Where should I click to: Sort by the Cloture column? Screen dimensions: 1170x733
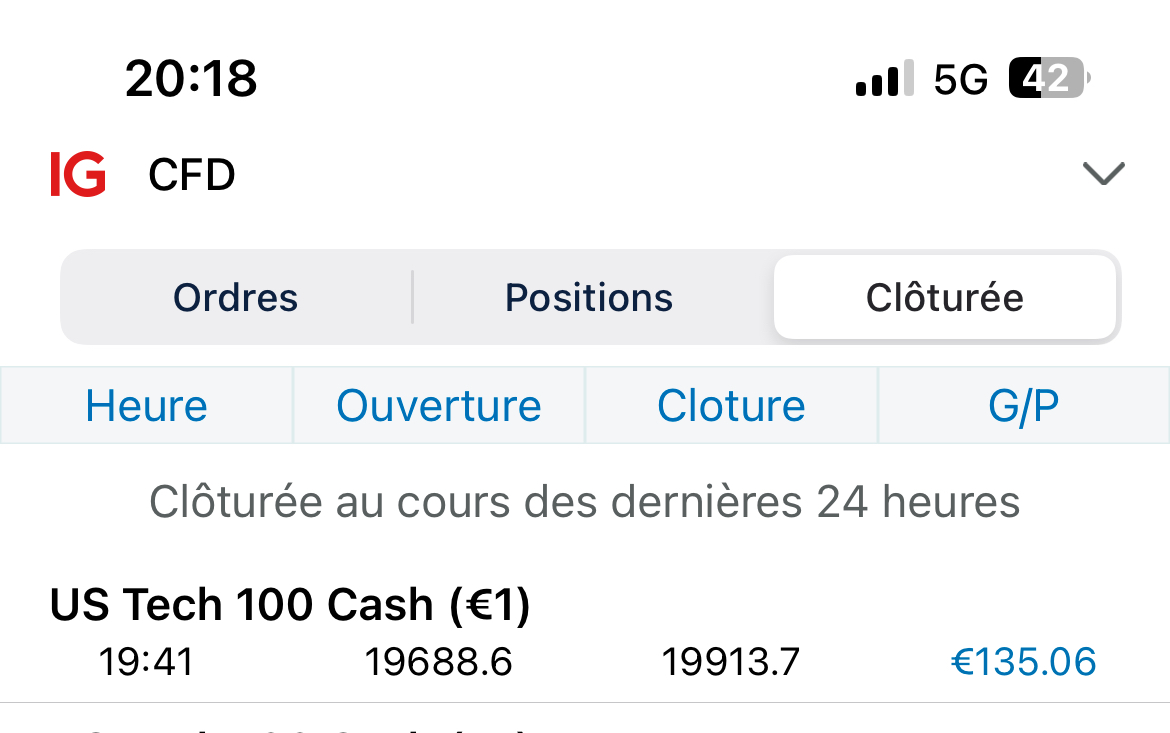pyautogui.click(x=731, y=406)
